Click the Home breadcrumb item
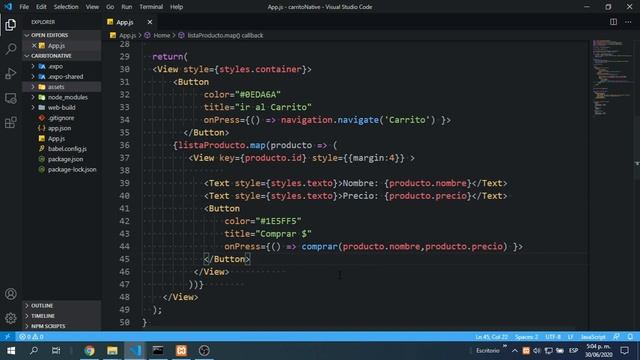 pyautogui.click(x=162, y=36)
